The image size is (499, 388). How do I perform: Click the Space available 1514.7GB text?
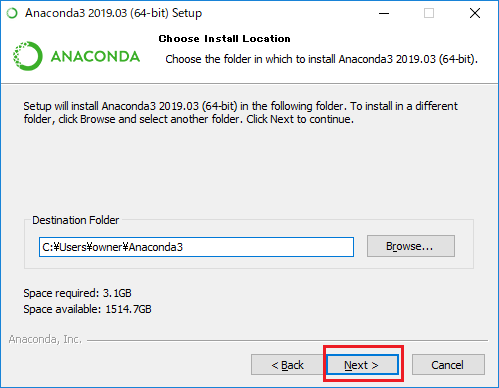(87, 309)
